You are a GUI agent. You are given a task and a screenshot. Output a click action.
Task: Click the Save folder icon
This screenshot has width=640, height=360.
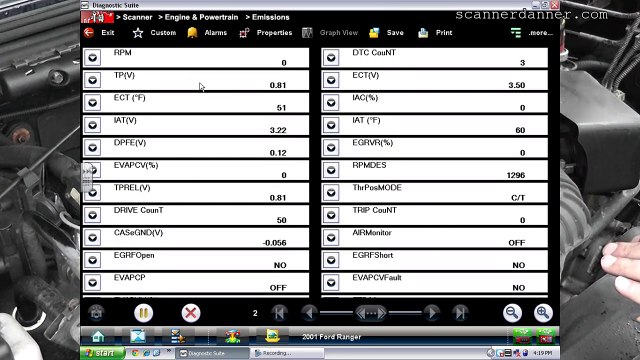pos(374,33)
